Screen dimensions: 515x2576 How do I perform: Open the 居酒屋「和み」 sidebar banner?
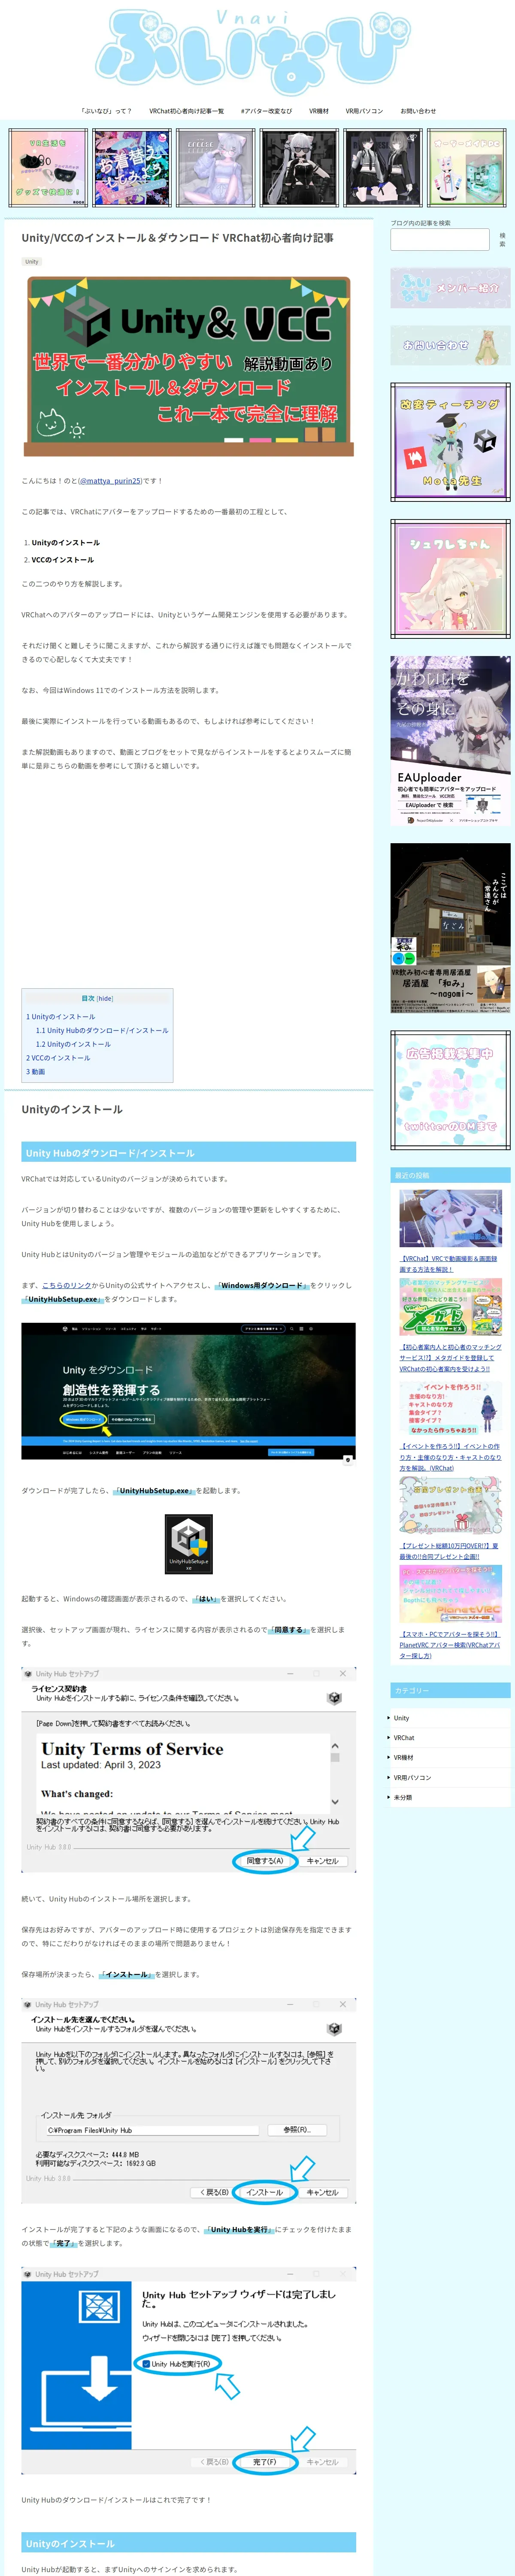coord(450,927)
